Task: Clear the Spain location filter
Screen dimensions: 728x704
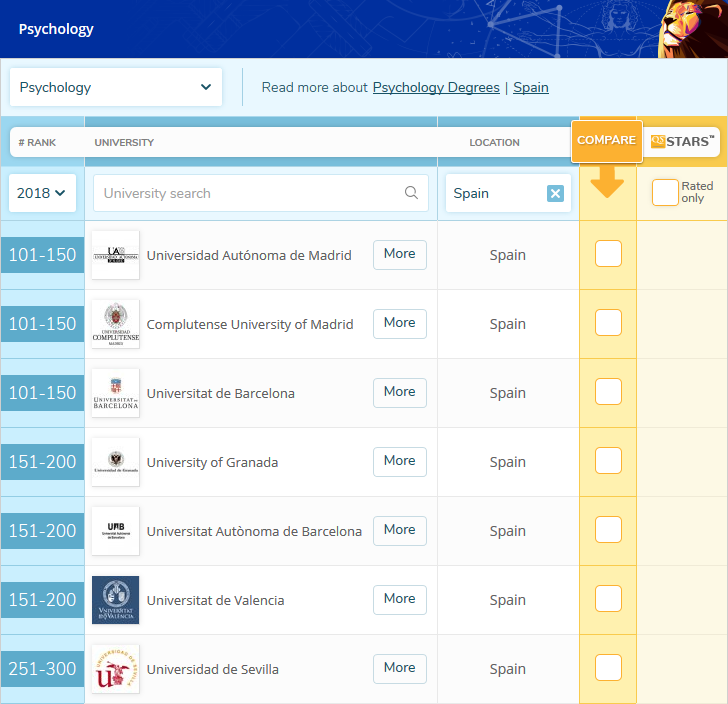Action: pos(555,193)
